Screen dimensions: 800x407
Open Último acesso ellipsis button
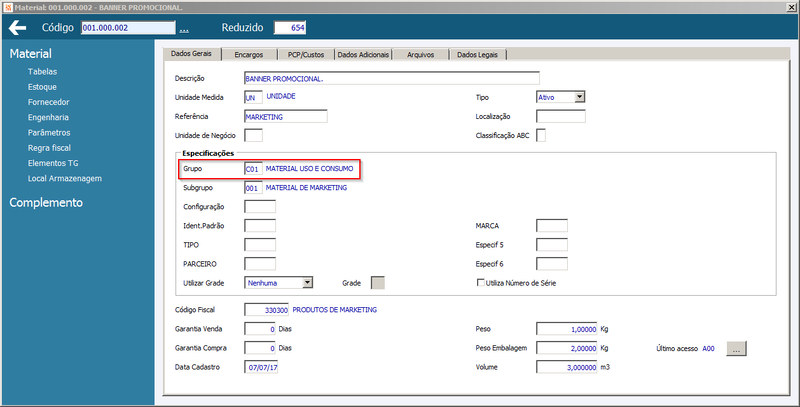coord(736,349)
